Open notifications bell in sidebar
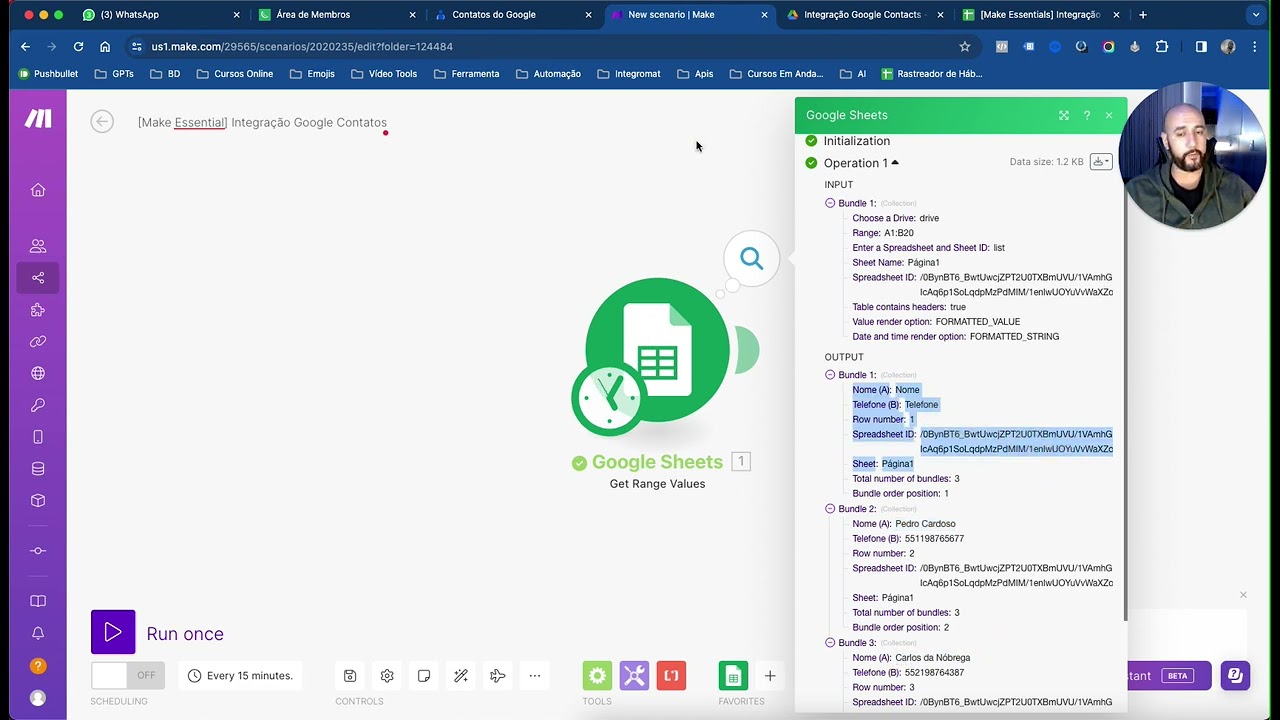 38,633
